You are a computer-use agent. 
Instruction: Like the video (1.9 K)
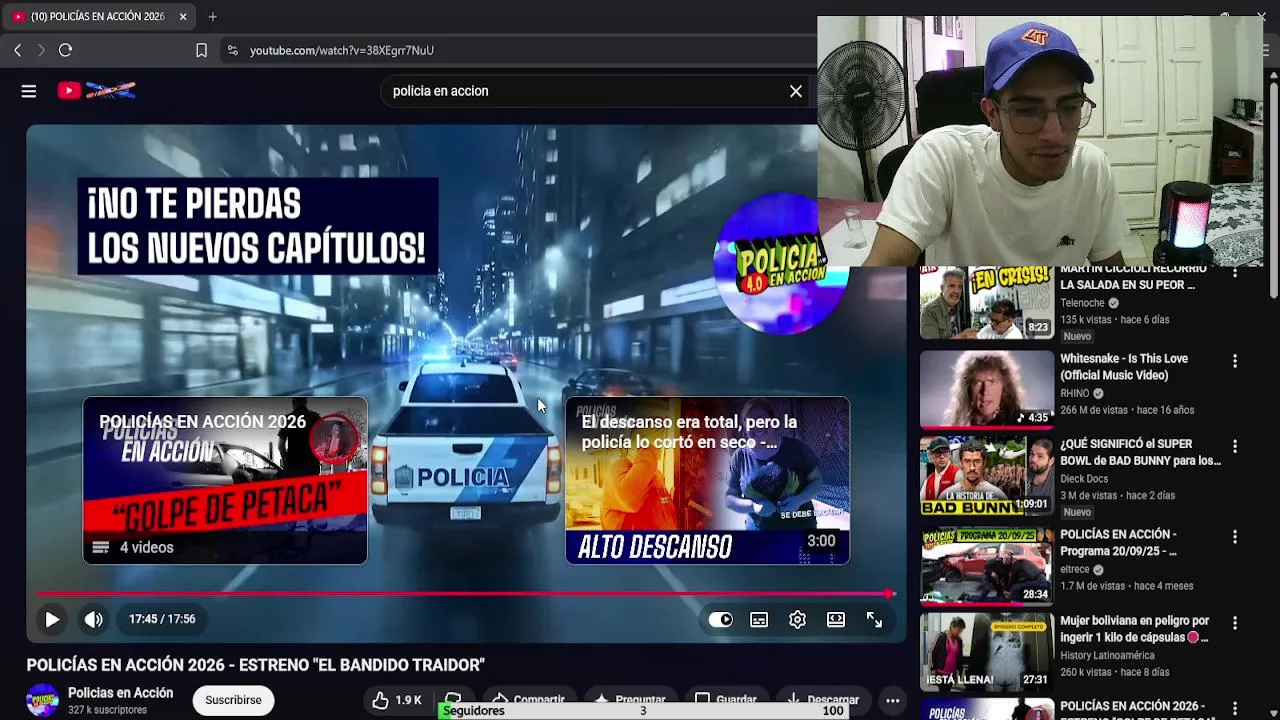(x=397, y=700)
